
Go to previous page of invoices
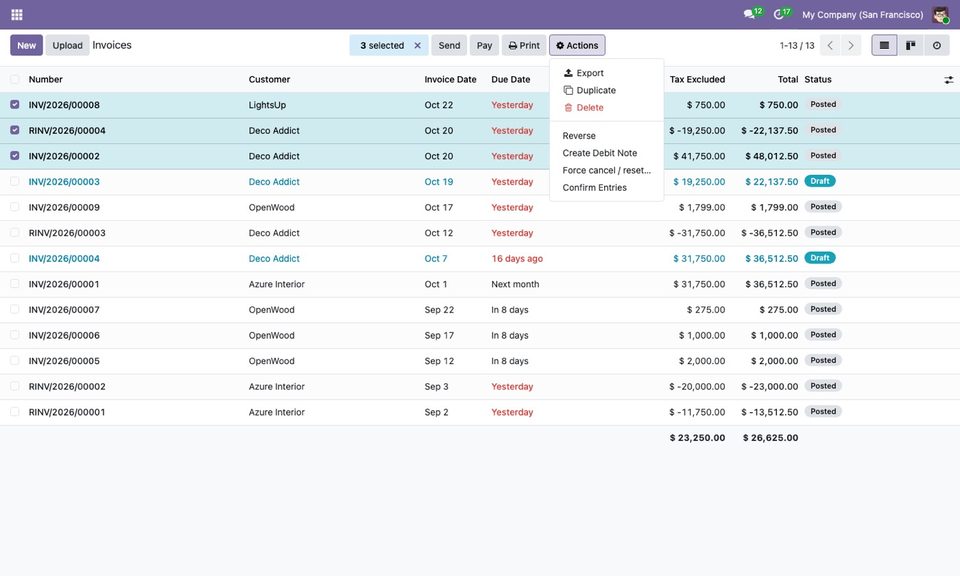click(830, 45)
